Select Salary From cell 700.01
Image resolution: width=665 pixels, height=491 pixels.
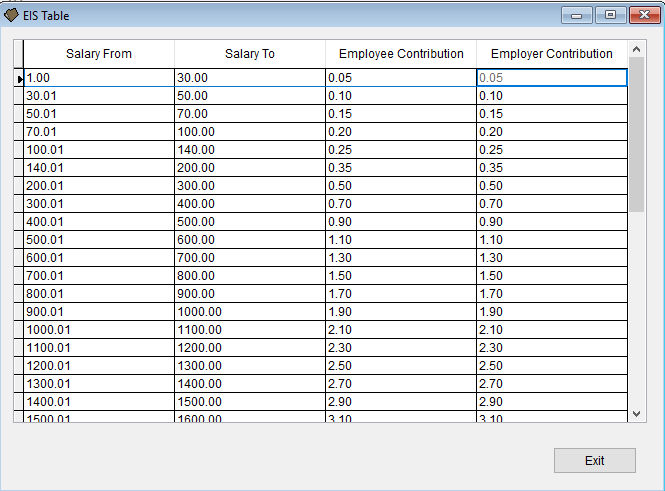click(99, 276)
